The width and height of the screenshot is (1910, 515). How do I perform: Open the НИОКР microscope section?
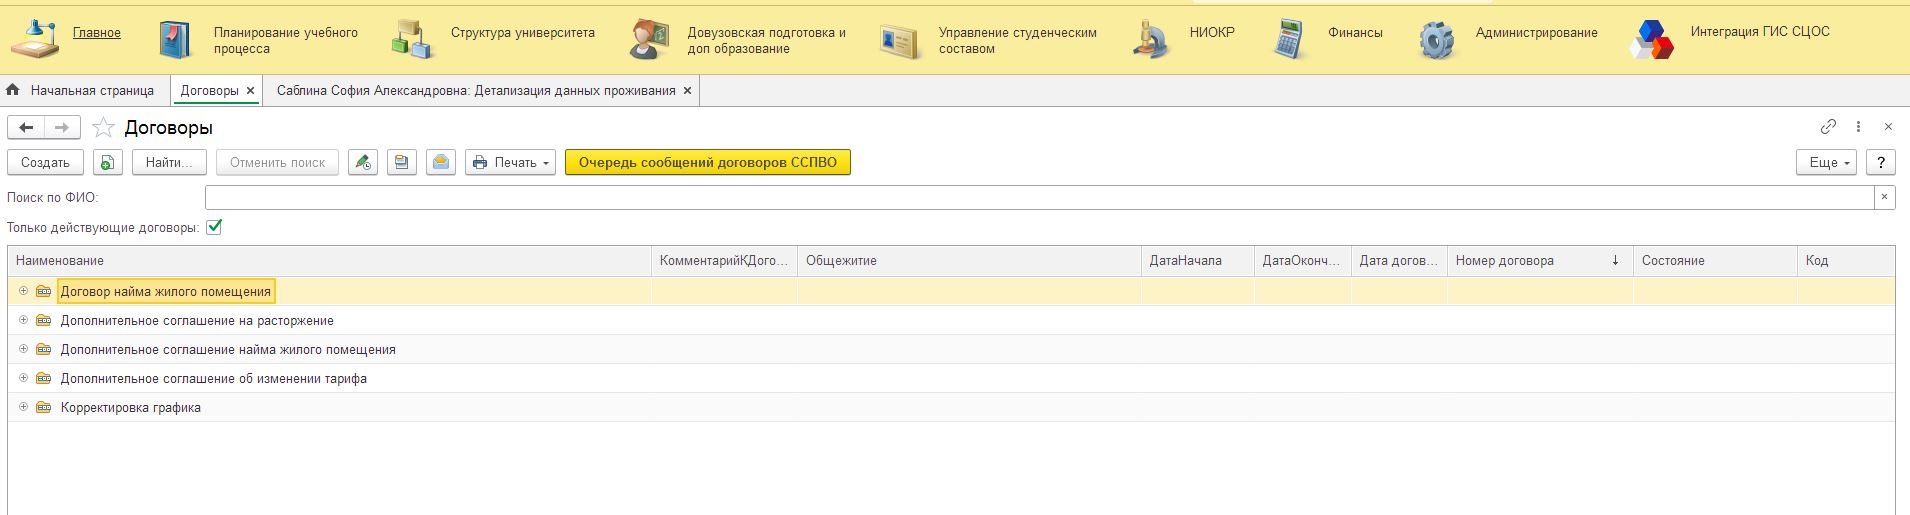click(x=1152, y=40)
